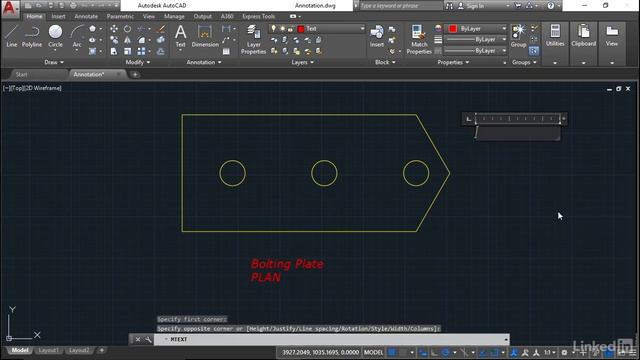This screenshot has width=640, height=360.
Task: Switch to the Express Tools tab
Action: pyautogui.click(x=258, y=16)
